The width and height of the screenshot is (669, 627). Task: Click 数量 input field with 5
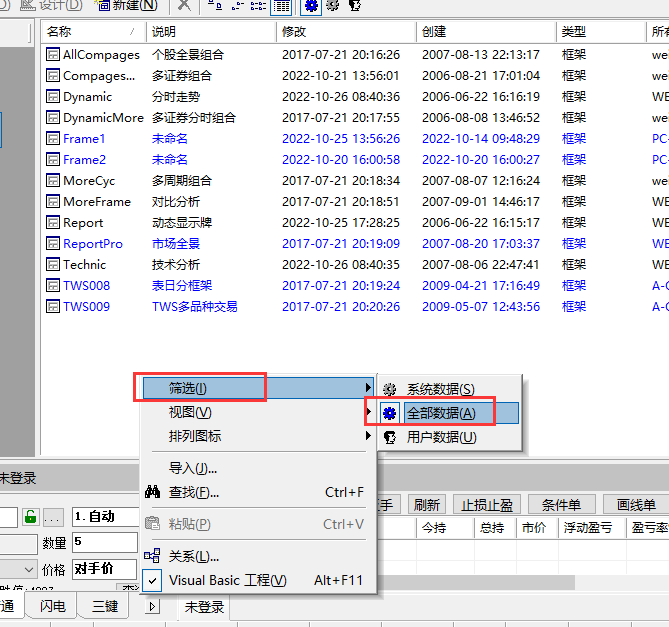105,542
